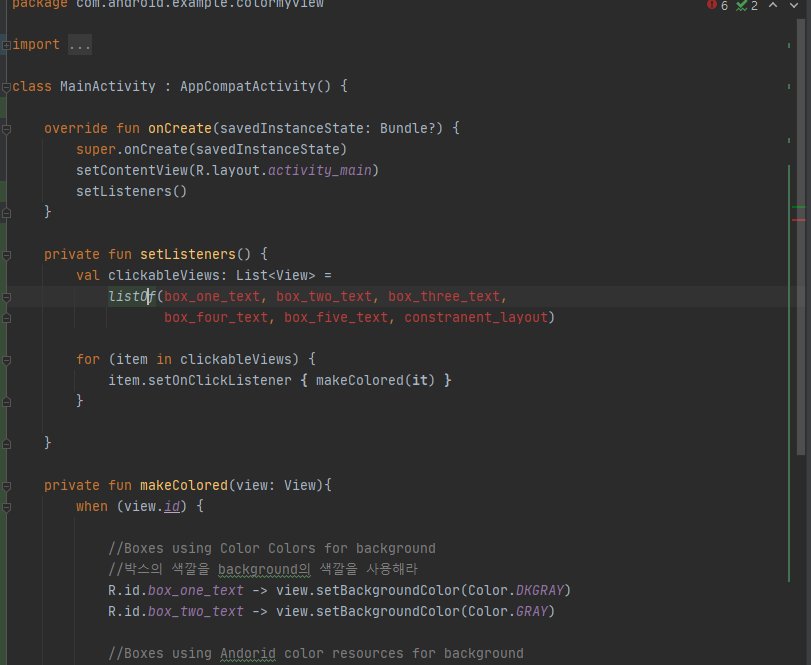Collapse the for loop fold marker
Image resolution: width=811 pixels, height=665 pixels.
(6, 360)
